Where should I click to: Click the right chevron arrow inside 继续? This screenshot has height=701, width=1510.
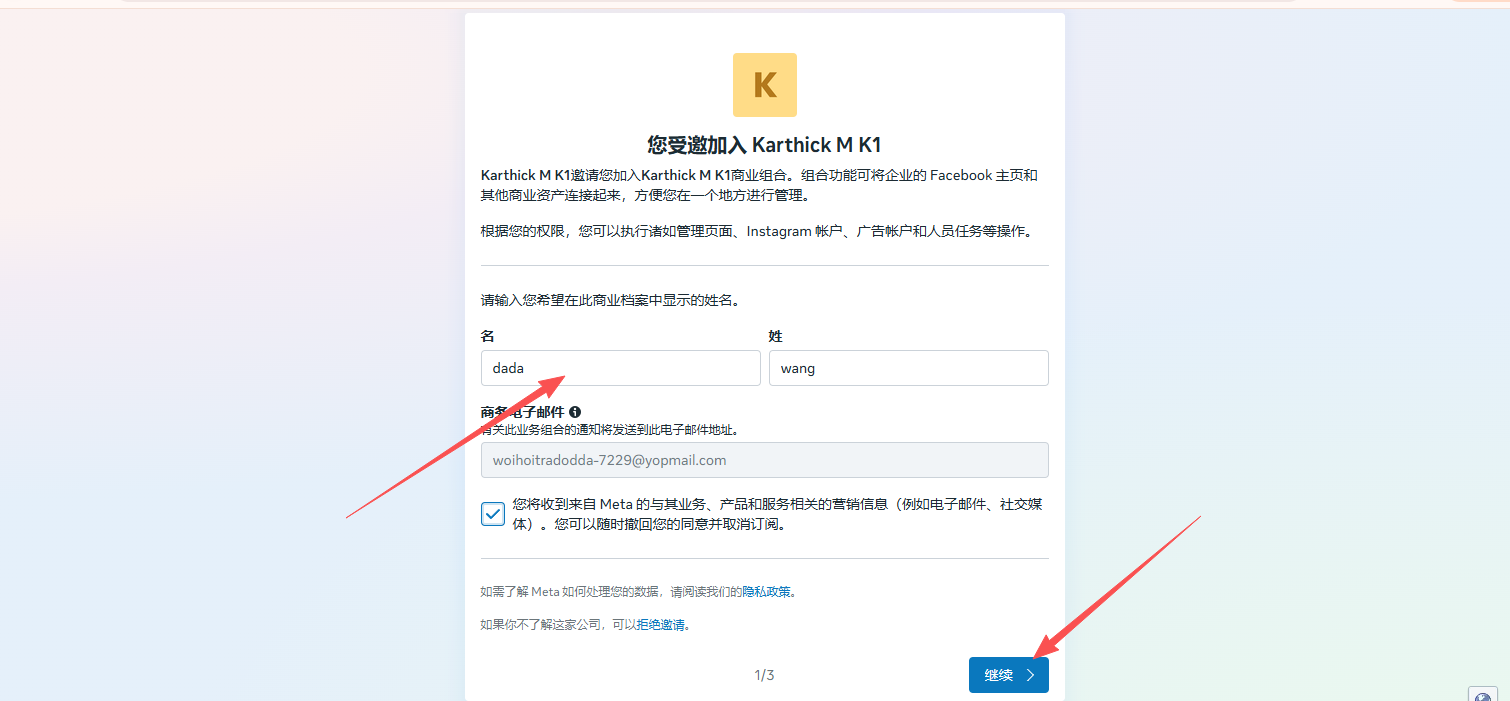(1030, 675)
